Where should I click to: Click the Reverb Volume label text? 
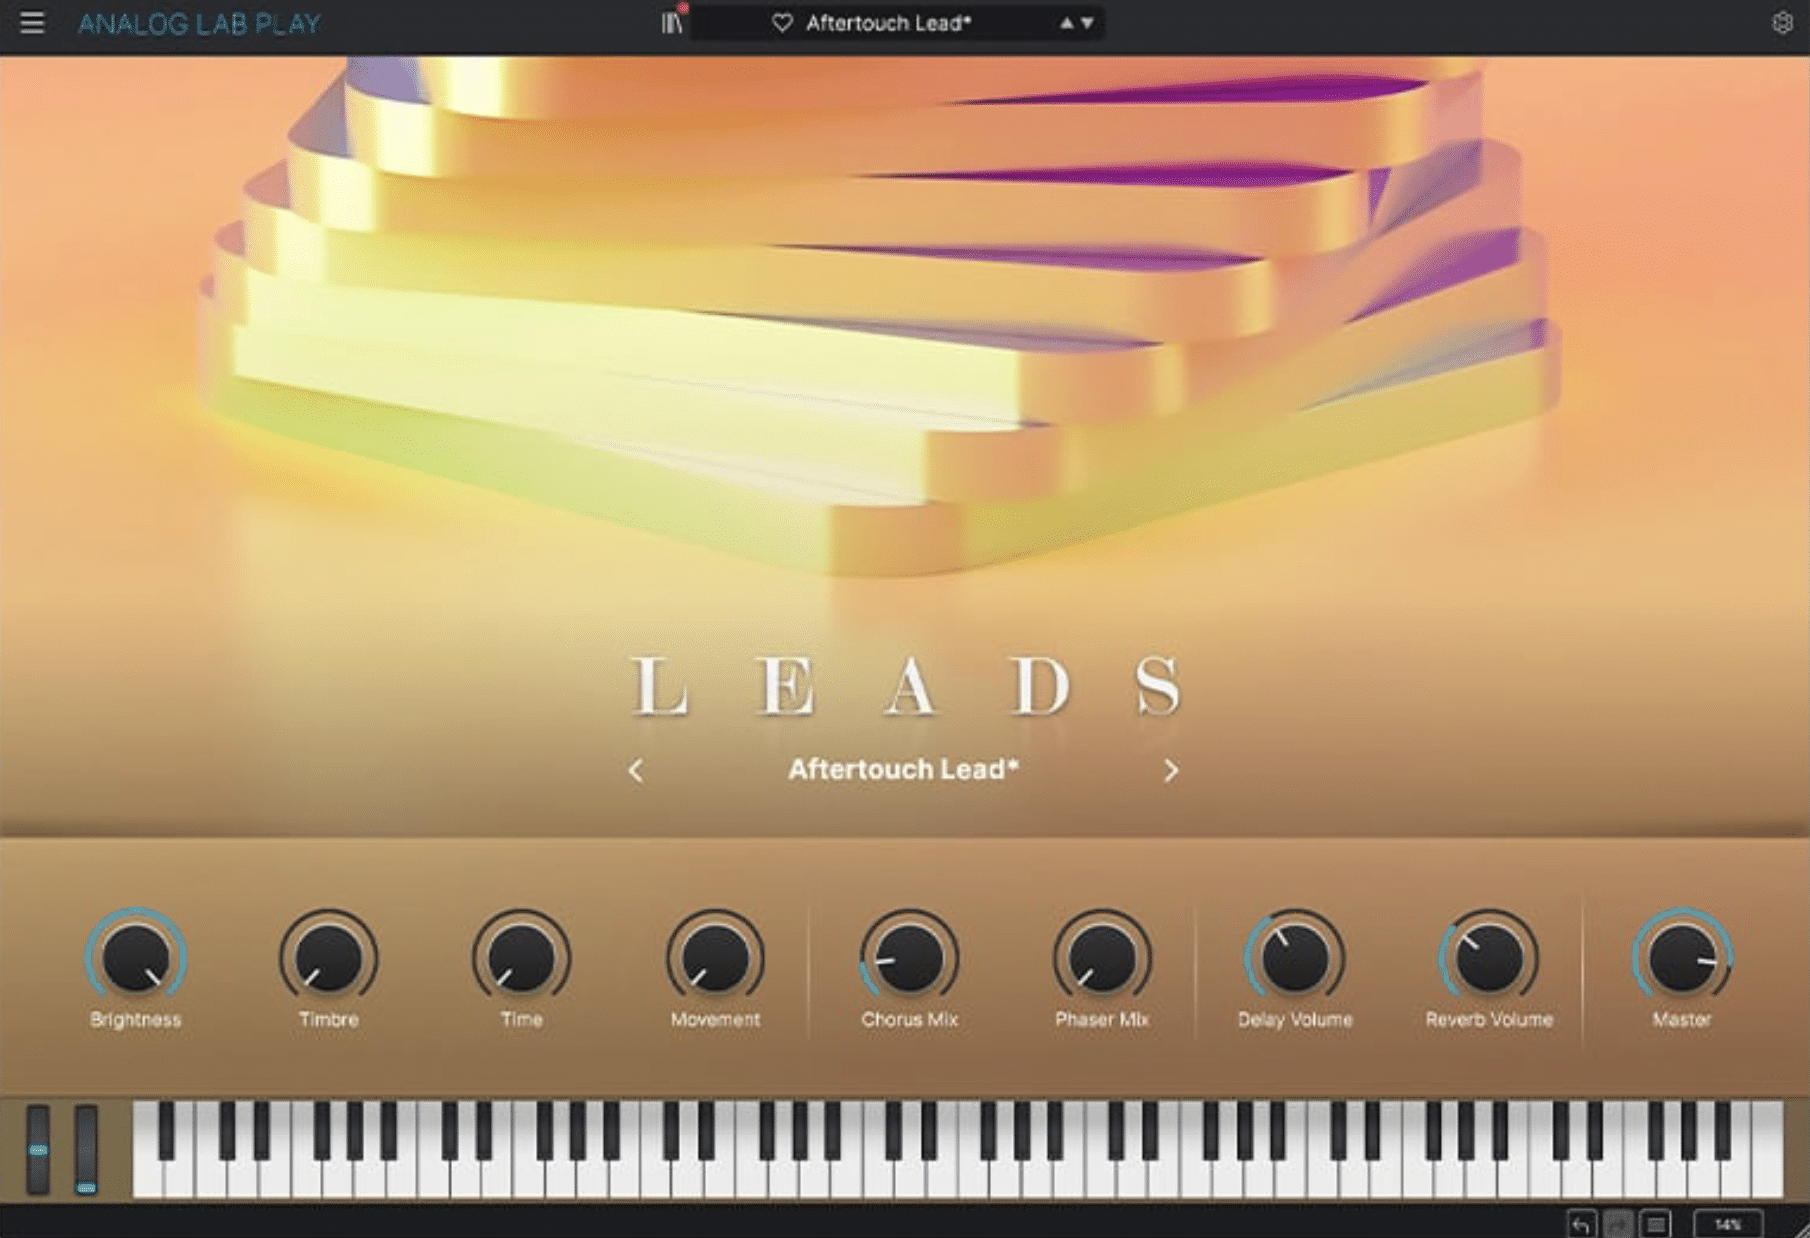click(x=1489, y=1020)
